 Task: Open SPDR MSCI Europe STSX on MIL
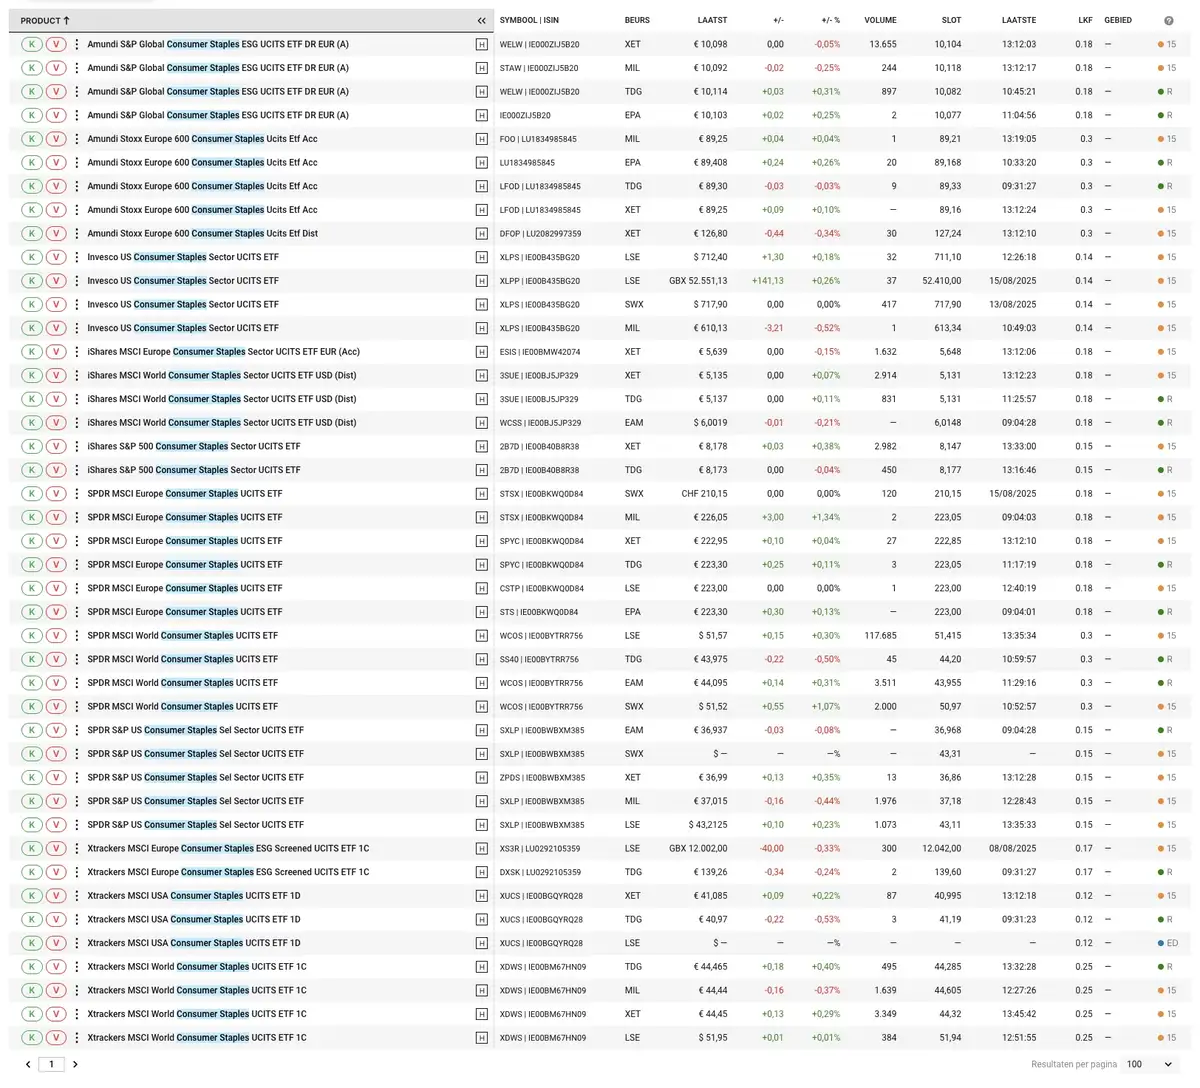(185, 518)
